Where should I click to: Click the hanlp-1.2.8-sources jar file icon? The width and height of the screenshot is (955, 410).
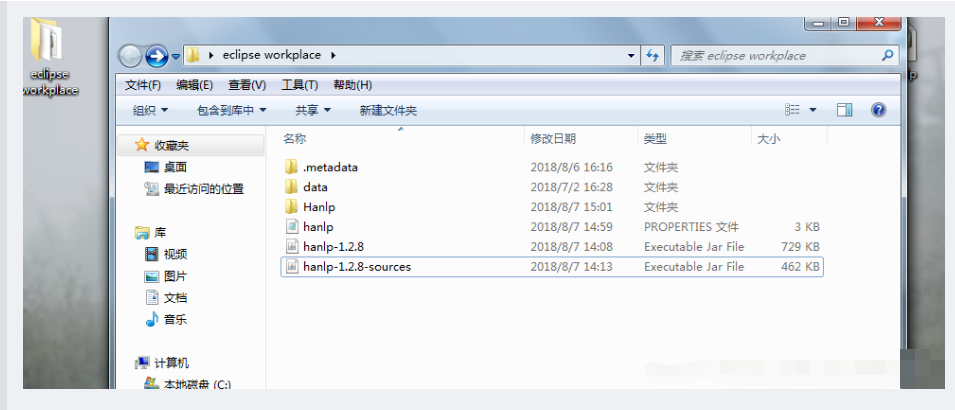coord(292,266)
